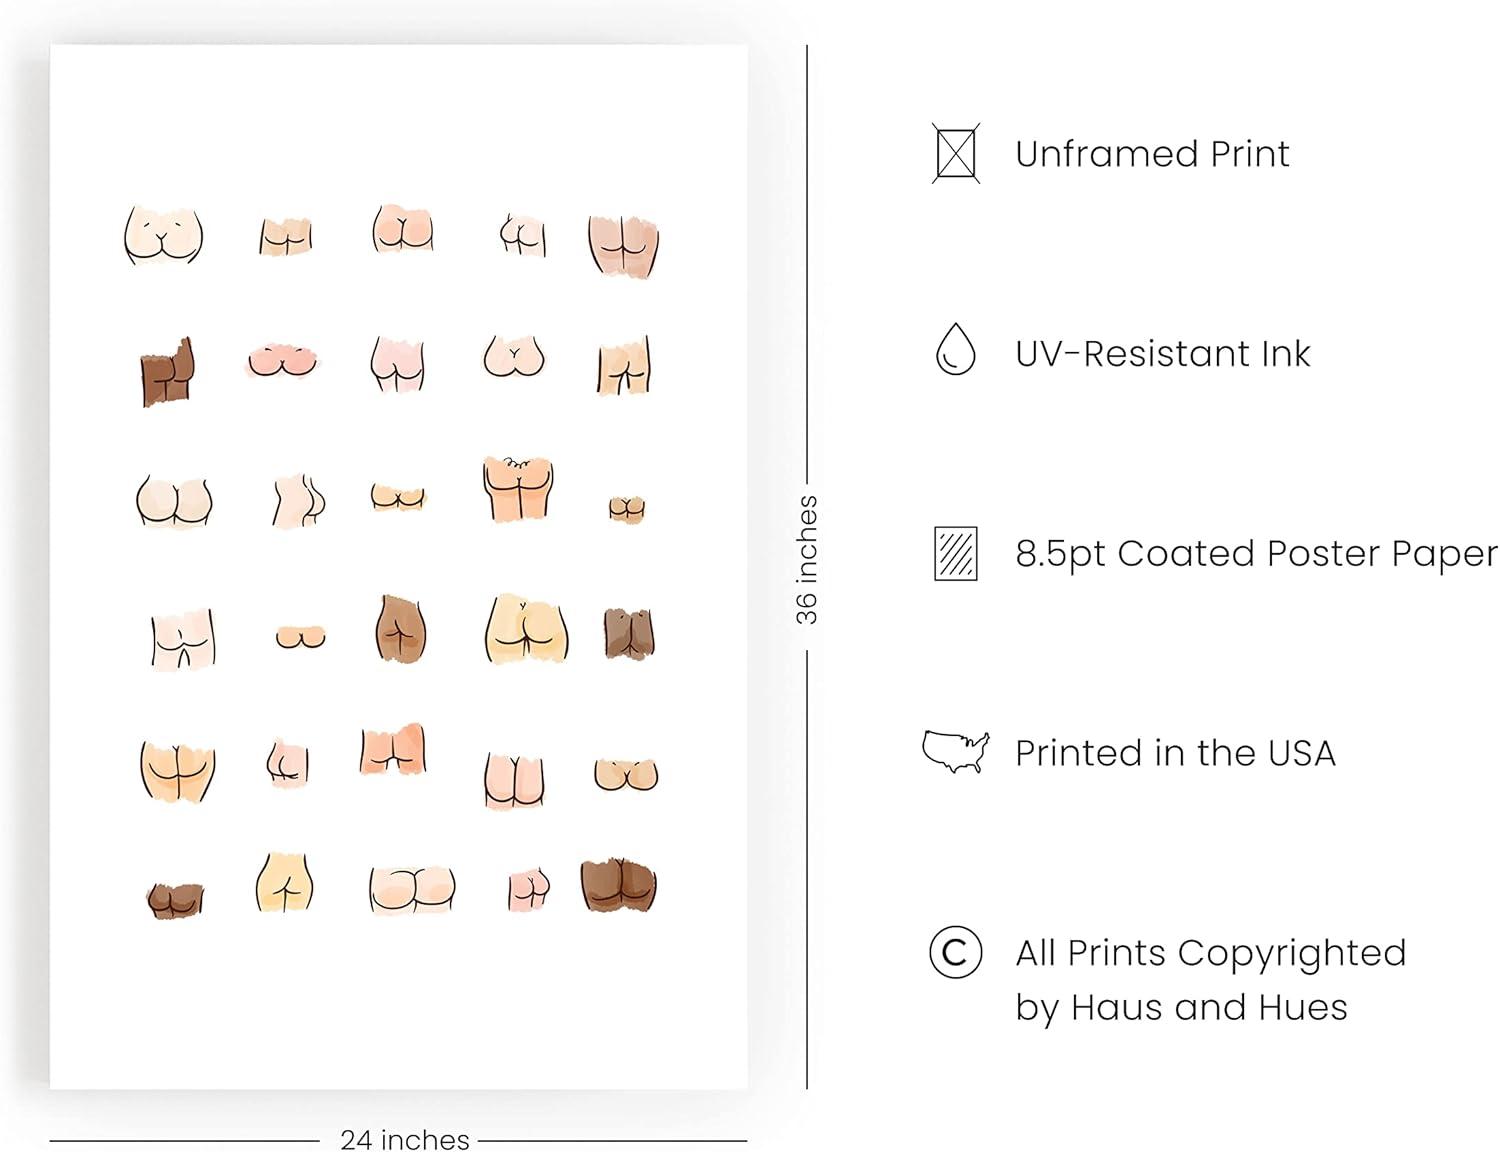Click the Unframed Print crossed-box icon
The height and width of the screenshot is (1152, 1500).
pos(955,153)
